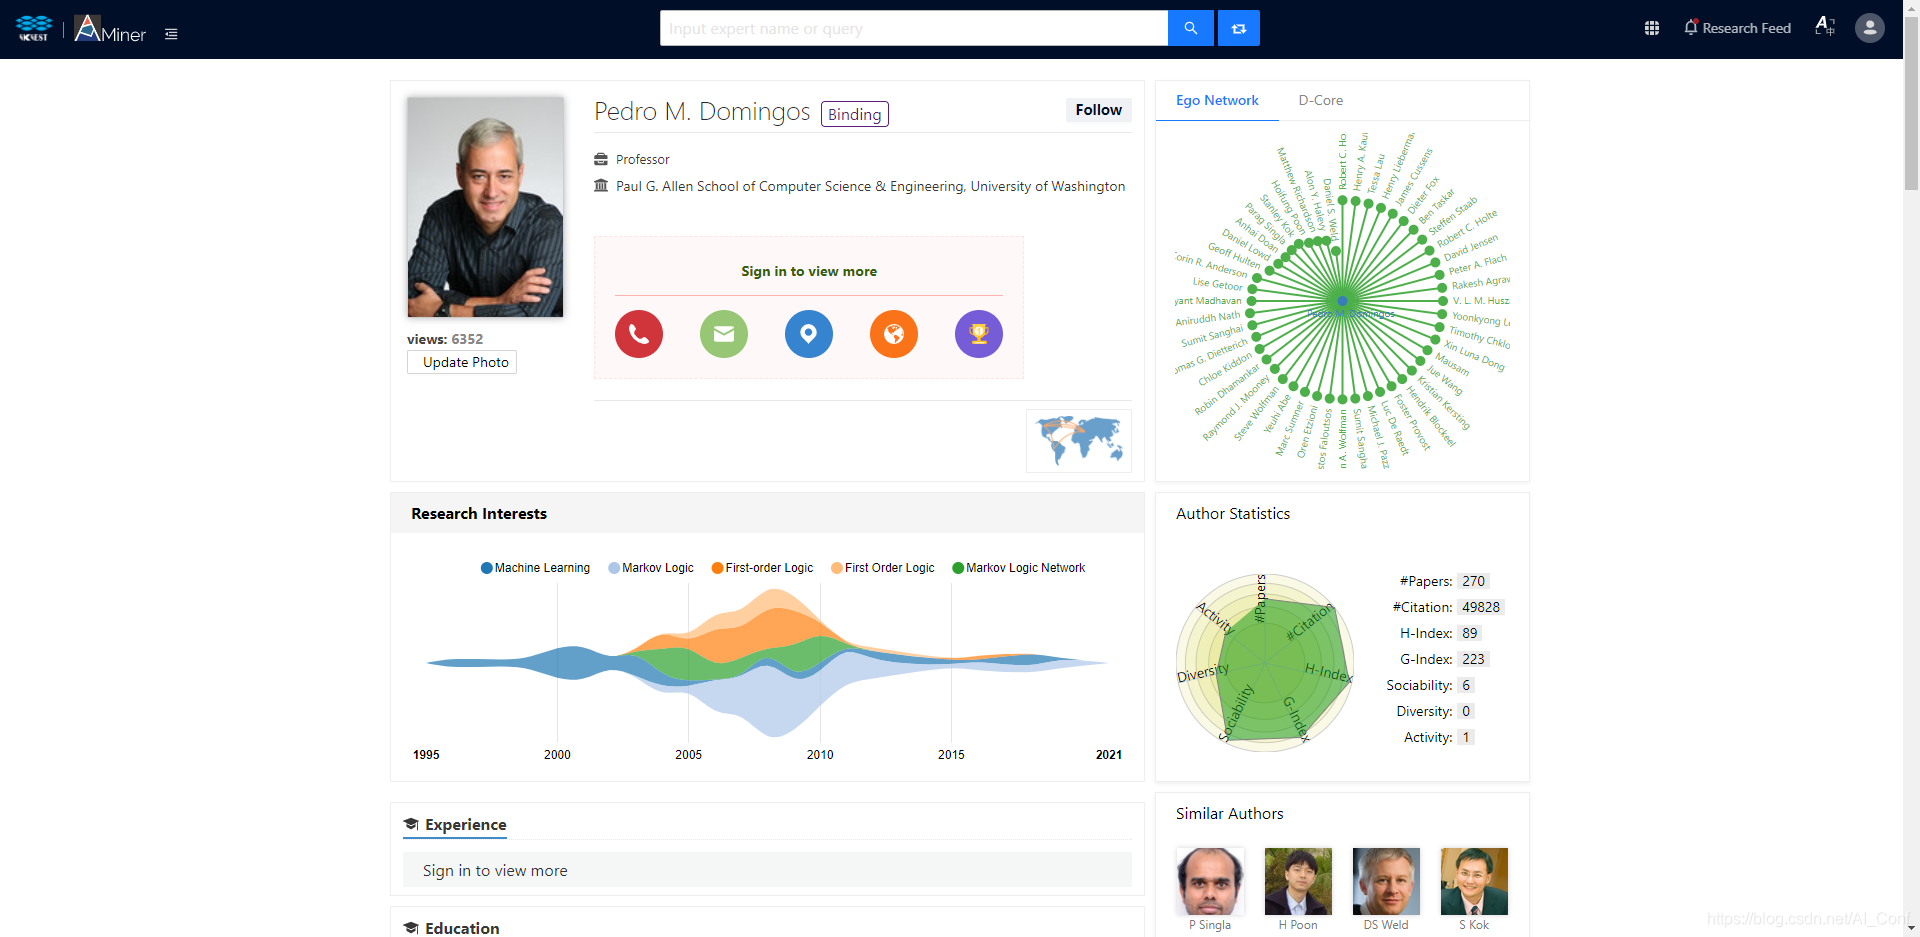Click the G-Index value 223
Viewport: 1920px width, 937px height.
1473,659
